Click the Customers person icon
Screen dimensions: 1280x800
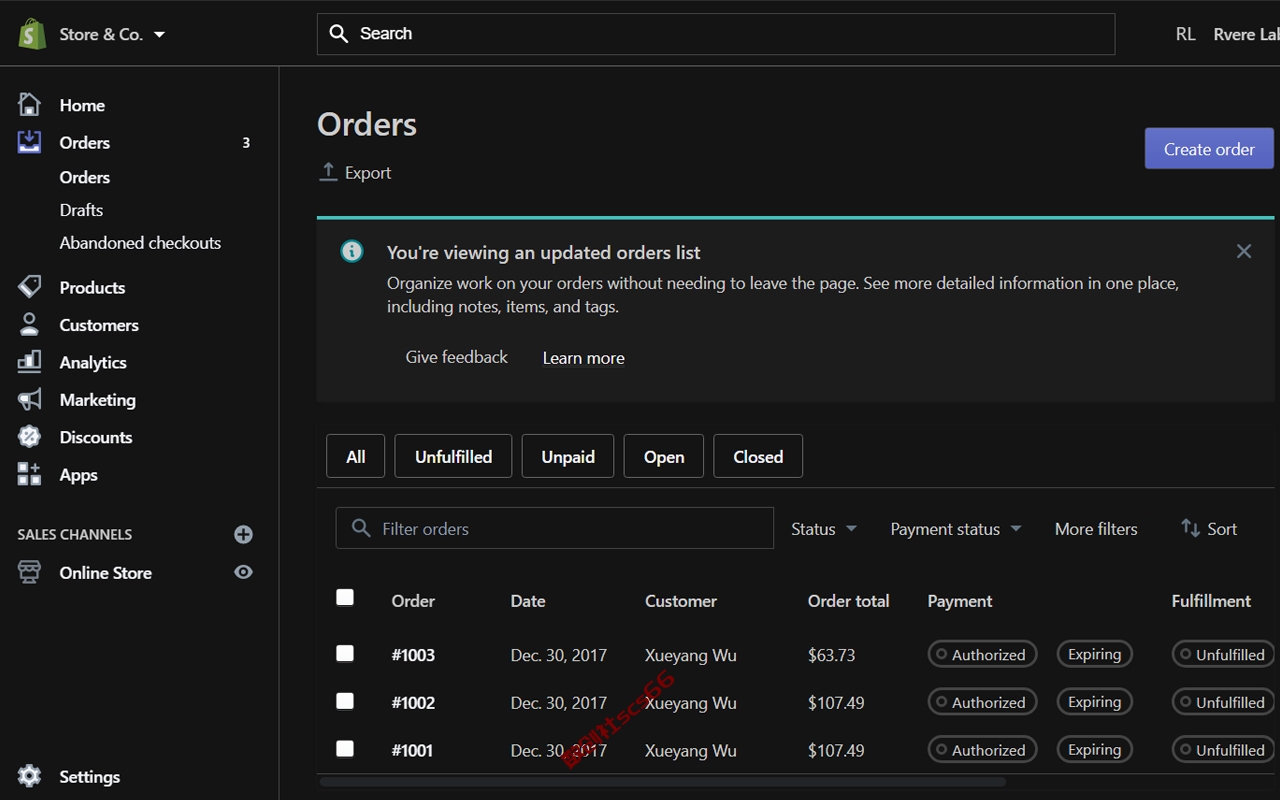coord(30,324)
